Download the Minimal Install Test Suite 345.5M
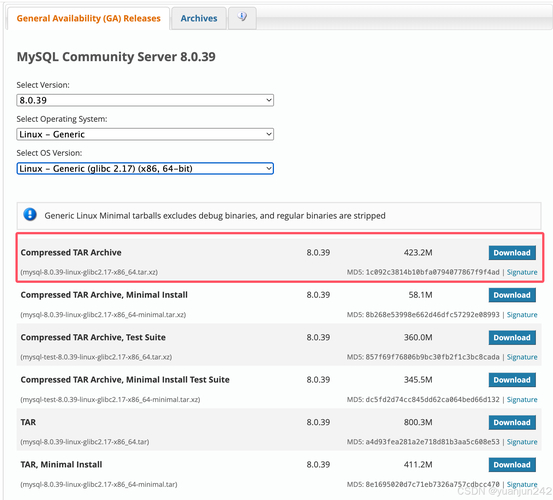 tap(512, 380)
